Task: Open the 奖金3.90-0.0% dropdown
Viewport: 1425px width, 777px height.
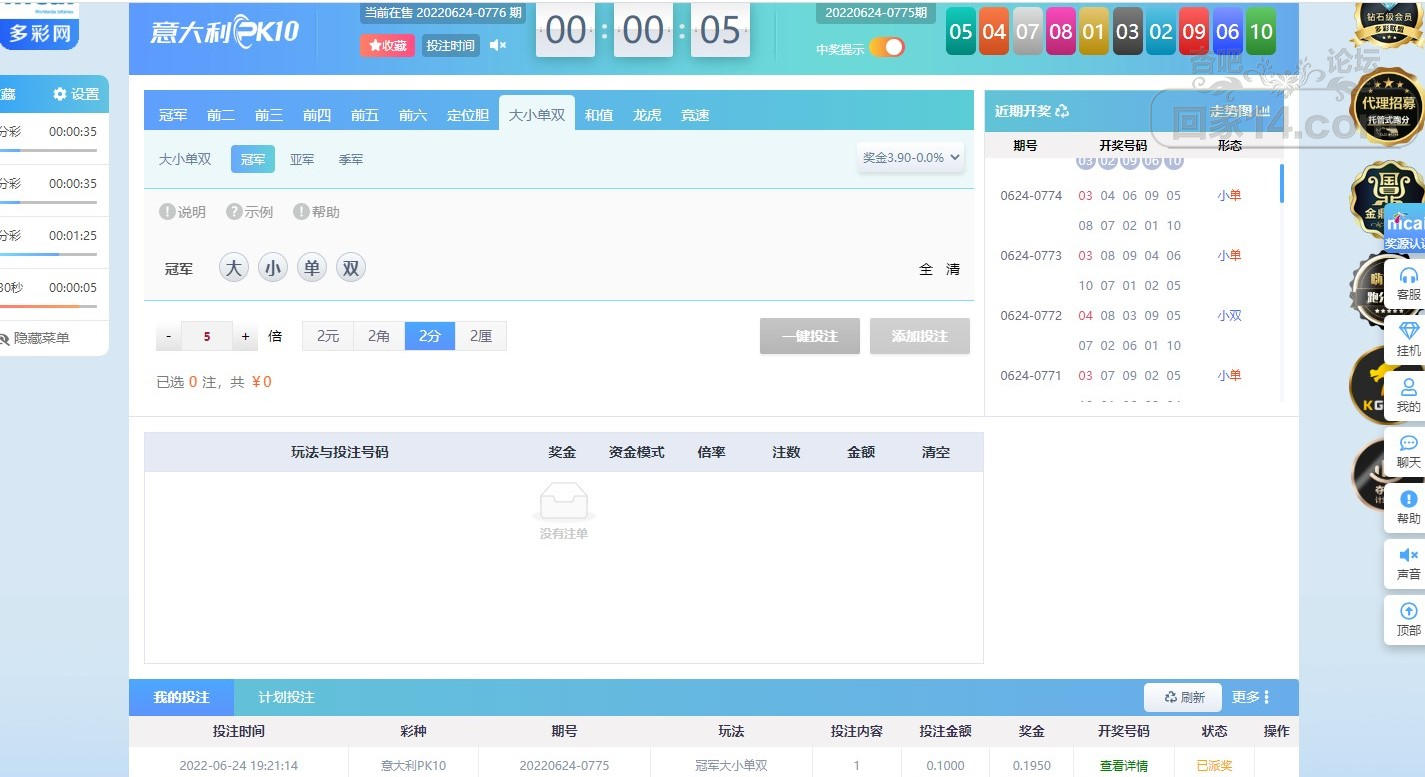Action: tap(911, 157)
